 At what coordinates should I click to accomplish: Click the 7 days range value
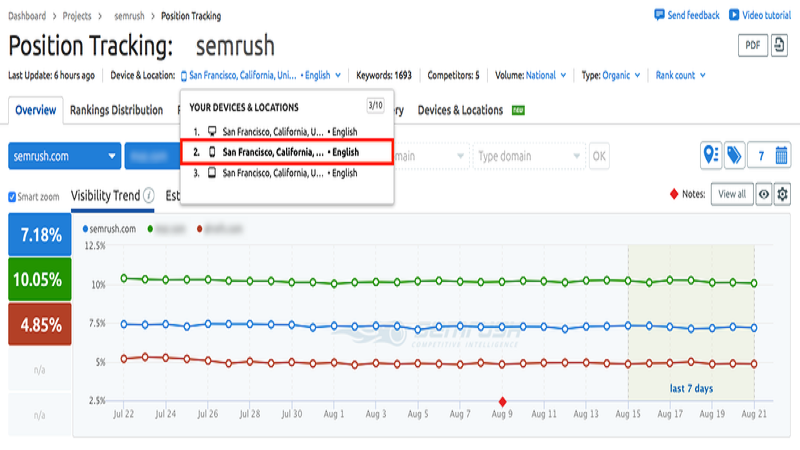click(761, 156)
